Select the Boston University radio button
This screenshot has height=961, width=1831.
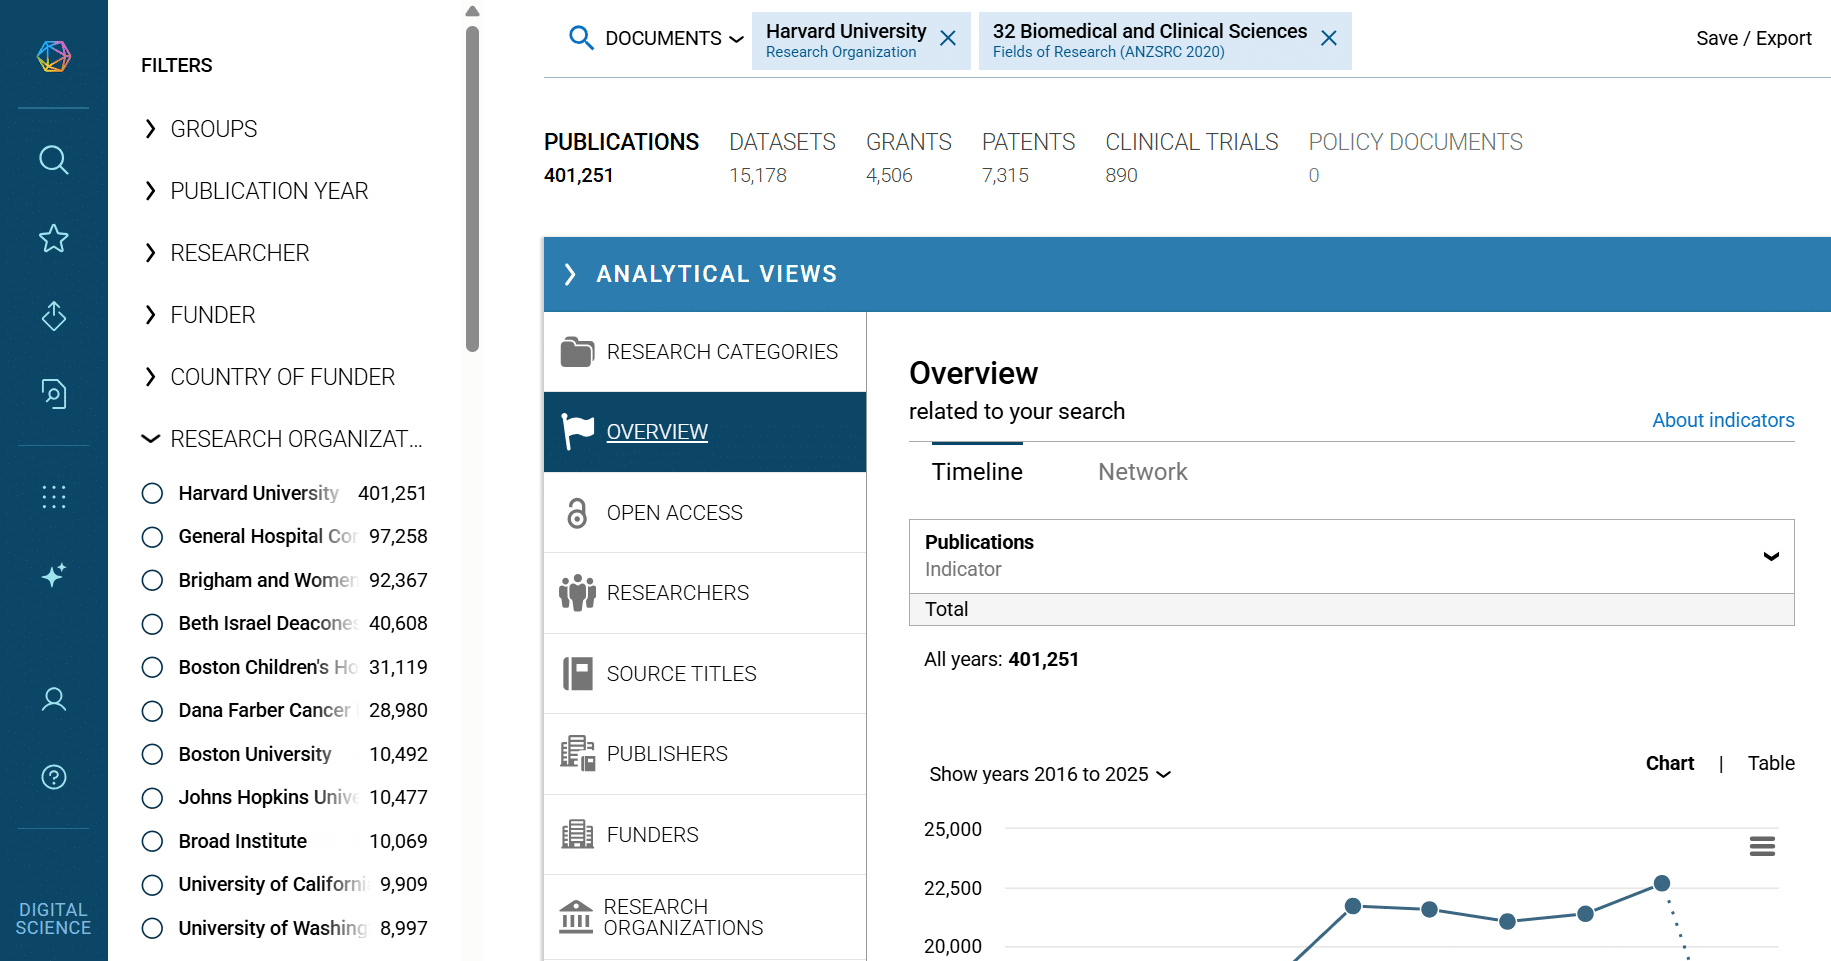pyautogui.click(x=152, y=754)
